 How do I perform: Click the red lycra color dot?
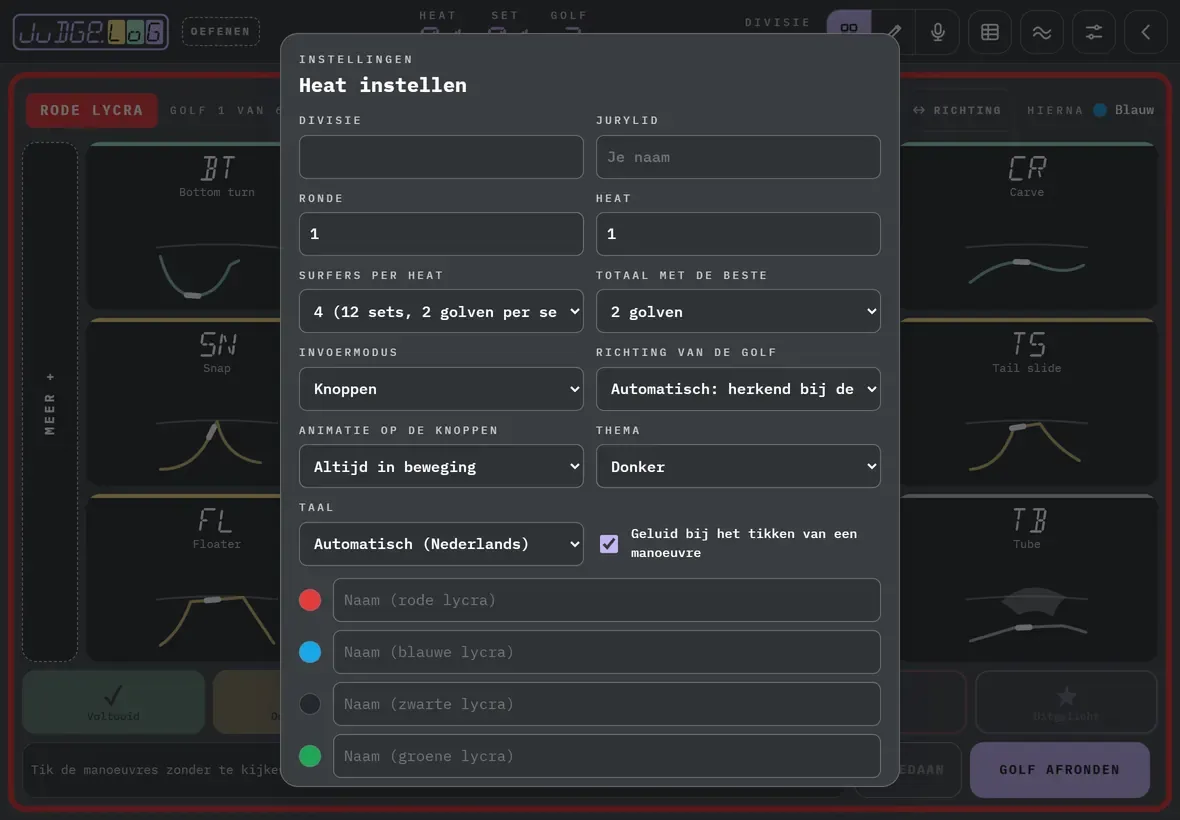click(x=310, y=600)
